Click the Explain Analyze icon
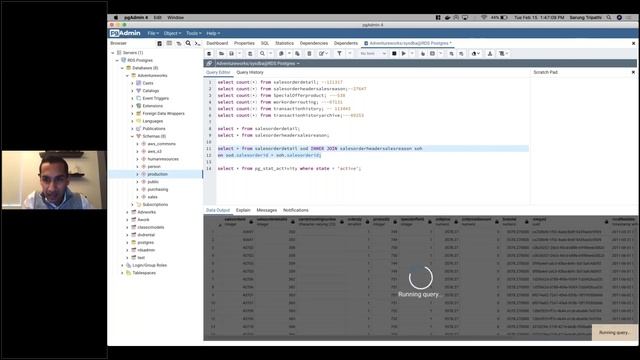Image resolution: width=640 pixels, height=360 pixels. pos(433,53)
